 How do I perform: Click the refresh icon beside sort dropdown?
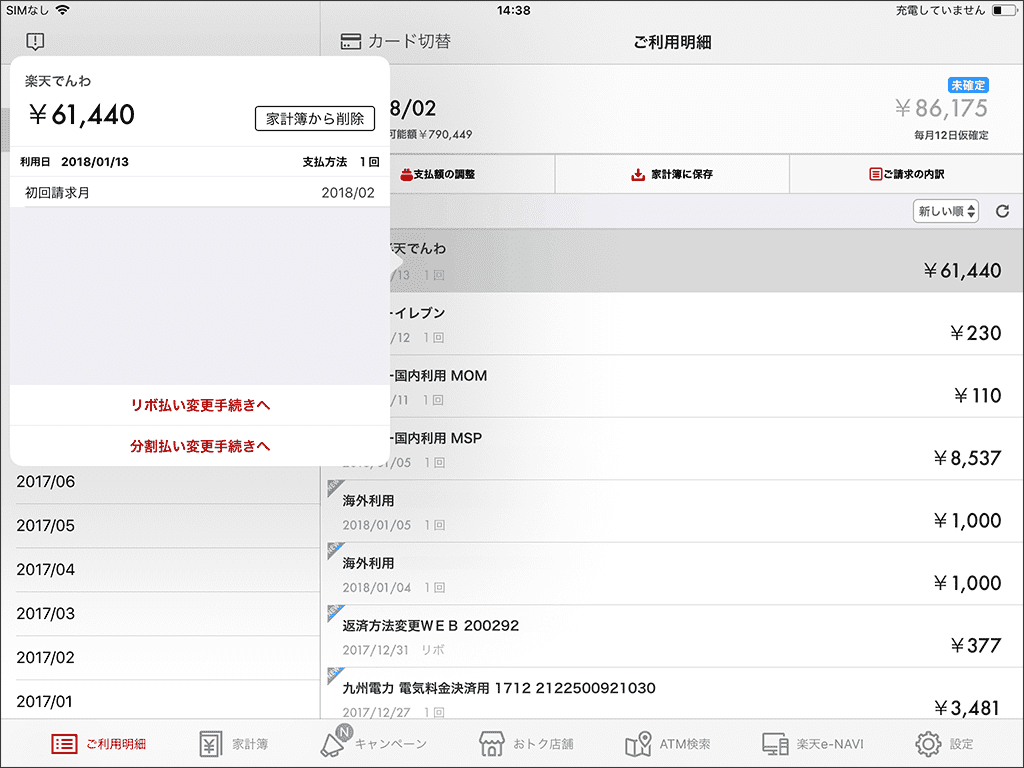coord(1002,212)
